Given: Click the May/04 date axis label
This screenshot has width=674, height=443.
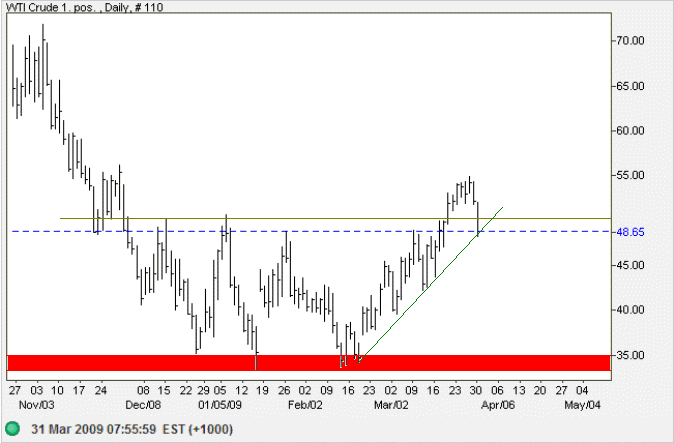Looking at the screenshot, I should point(583,405).
